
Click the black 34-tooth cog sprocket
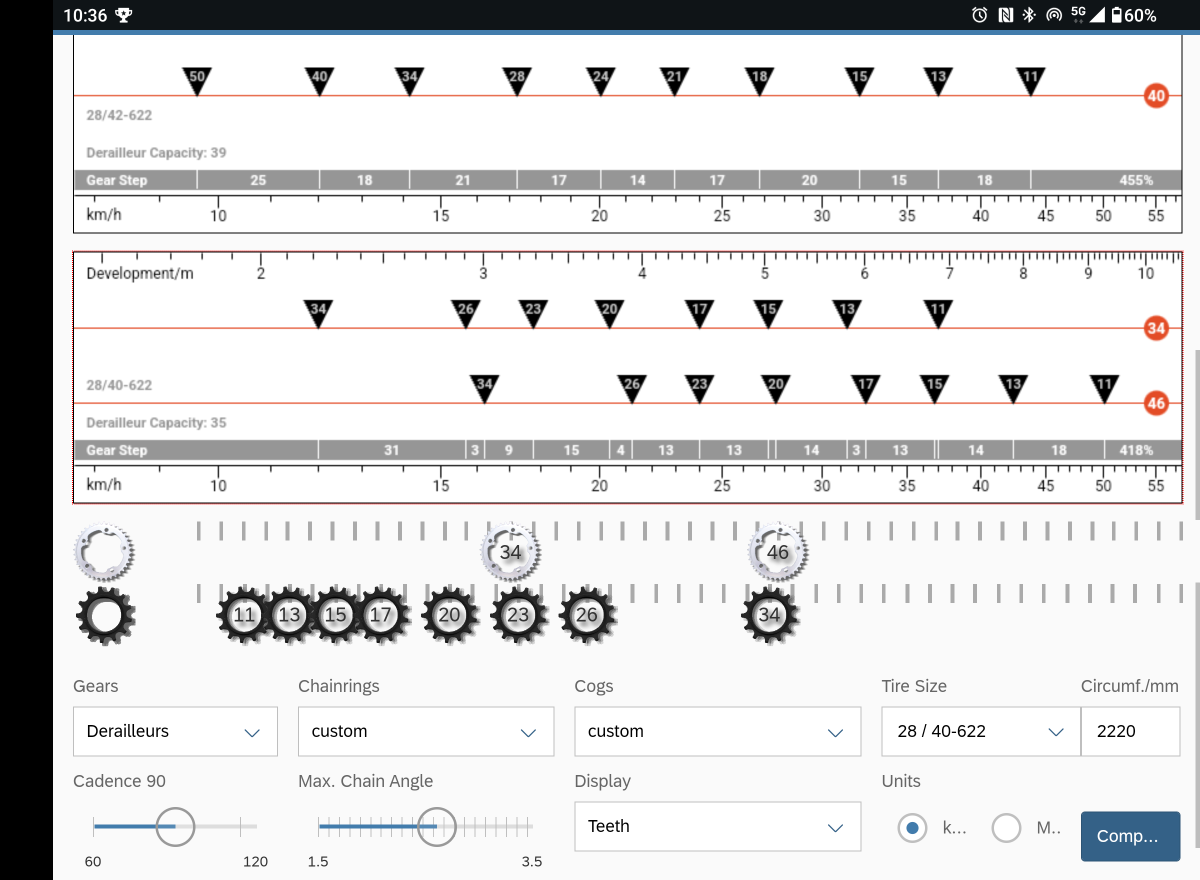[769, 615]
